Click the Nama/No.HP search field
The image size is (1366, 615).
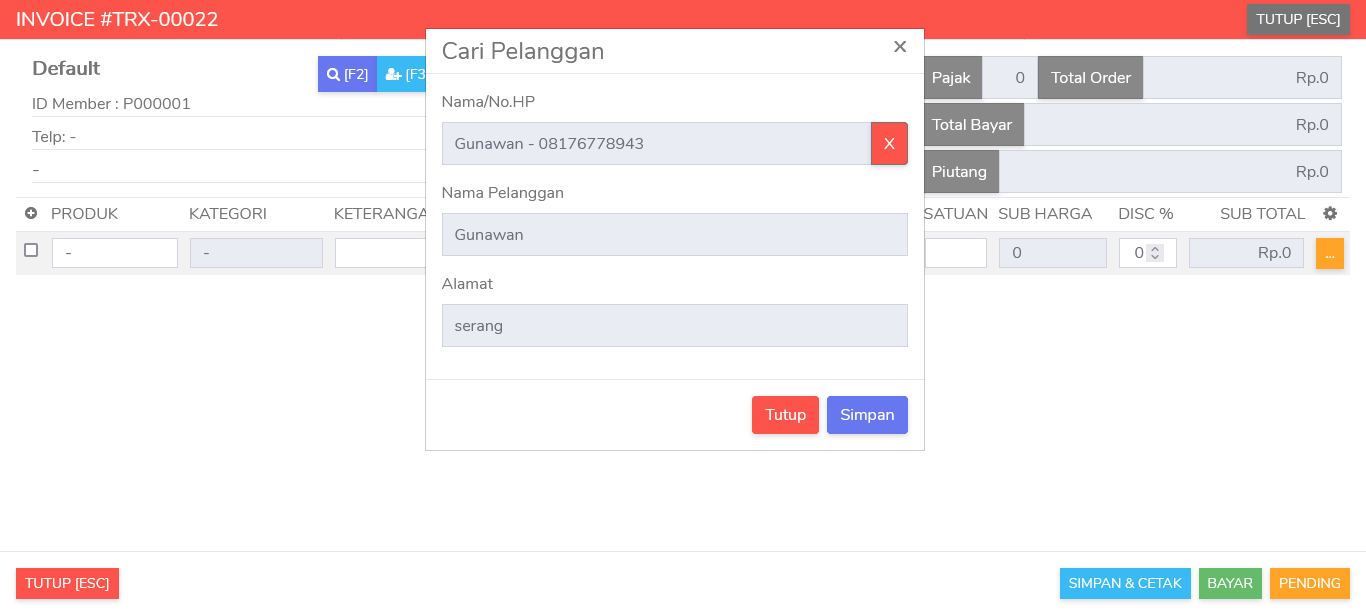coord(656,144)
